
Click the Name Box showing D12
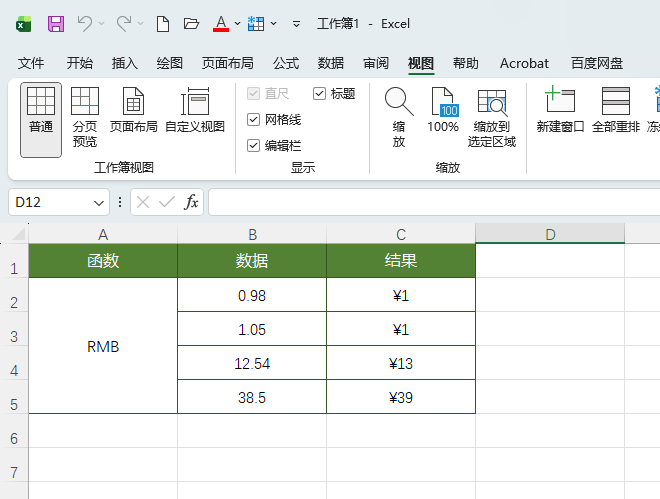coord(51,202)
